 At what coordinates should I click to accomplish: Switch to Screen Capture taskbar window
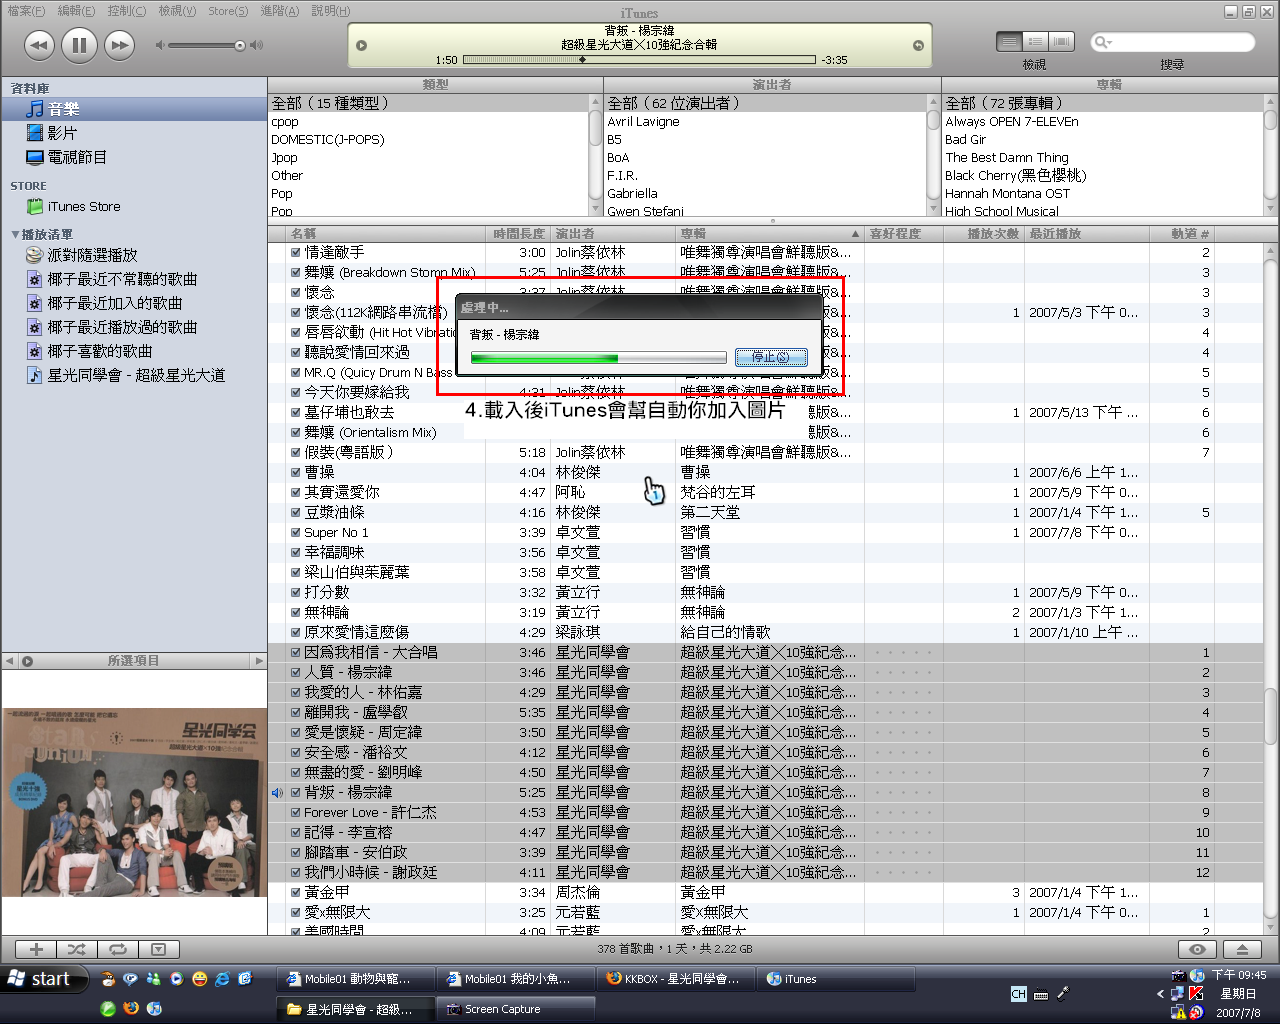coord(515,1009)
